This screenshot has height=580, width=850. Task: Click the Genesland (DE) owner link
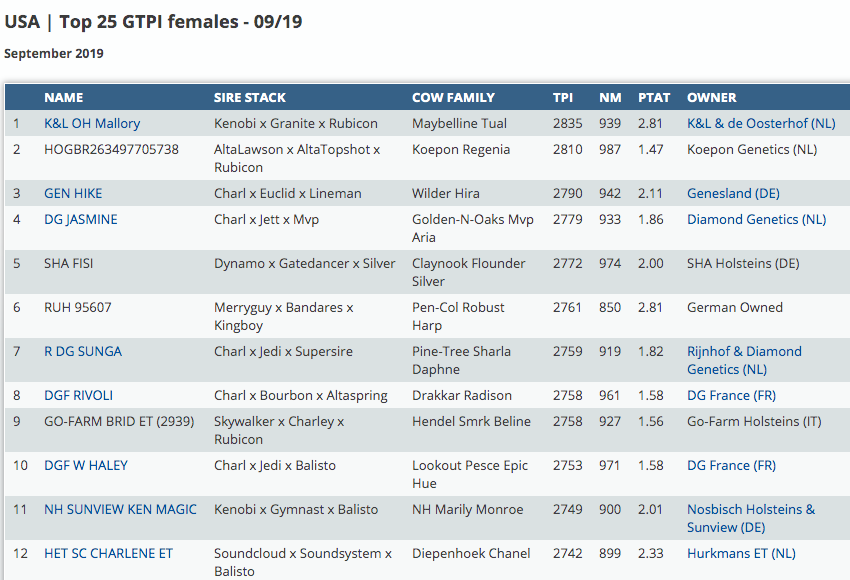click(733, 194)
